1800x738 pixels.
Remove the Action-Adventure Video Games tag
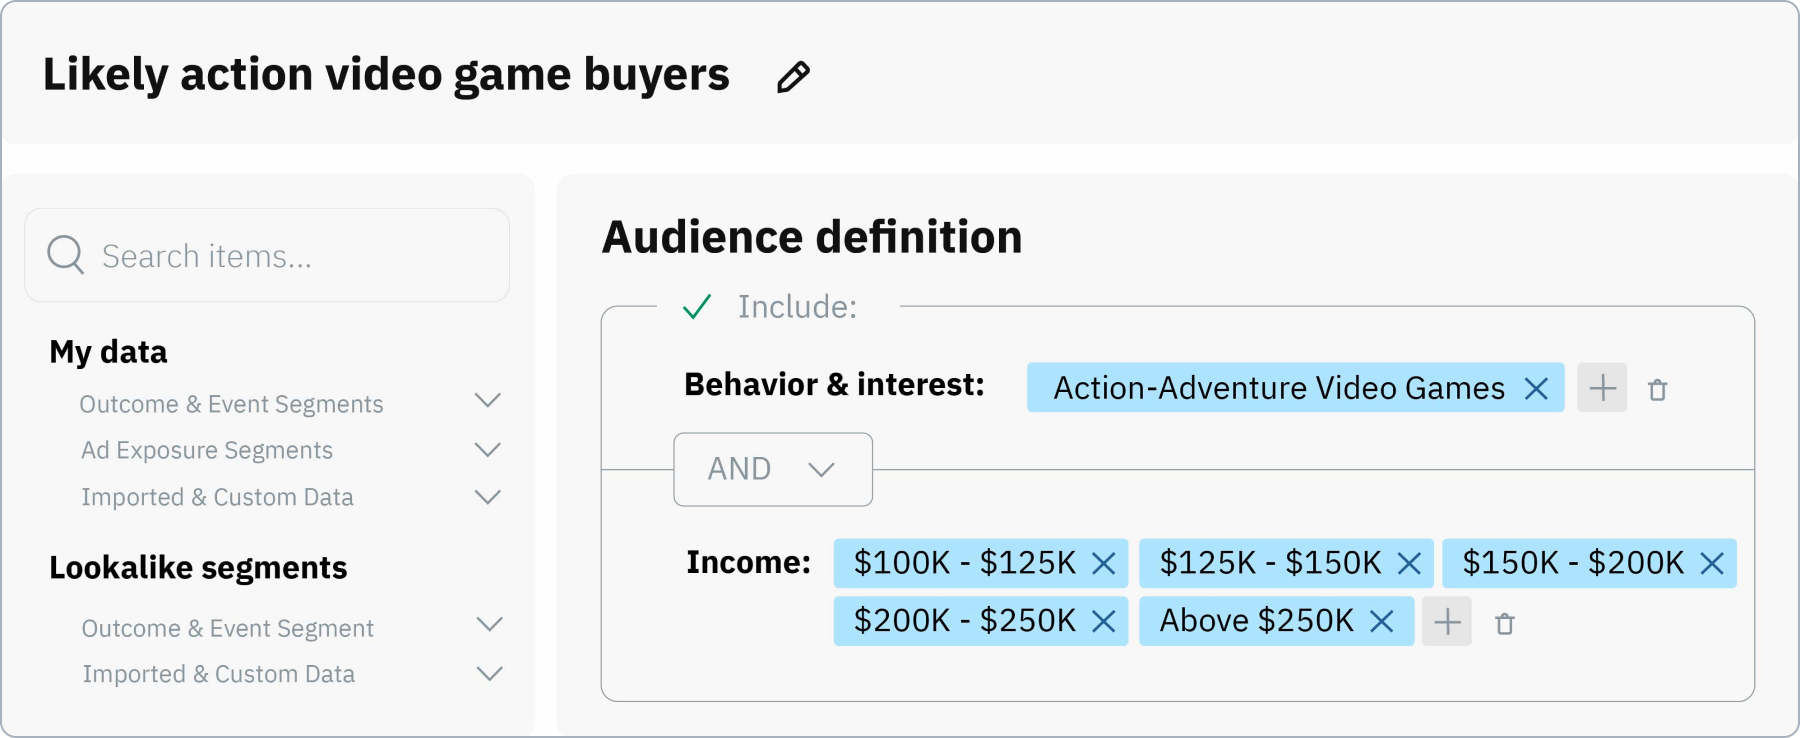(1537, 388)
